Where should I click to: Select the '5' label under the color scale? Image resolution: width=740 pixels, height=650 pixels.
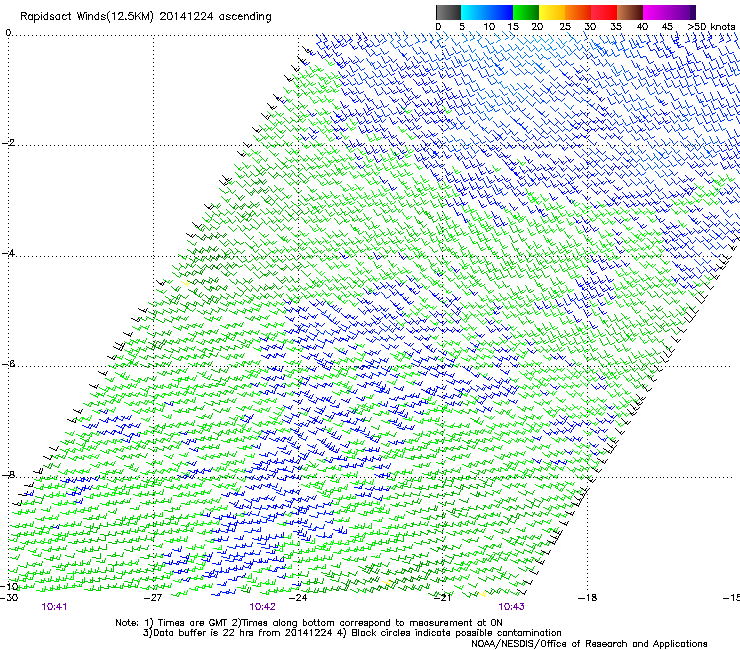coord(462,26)
